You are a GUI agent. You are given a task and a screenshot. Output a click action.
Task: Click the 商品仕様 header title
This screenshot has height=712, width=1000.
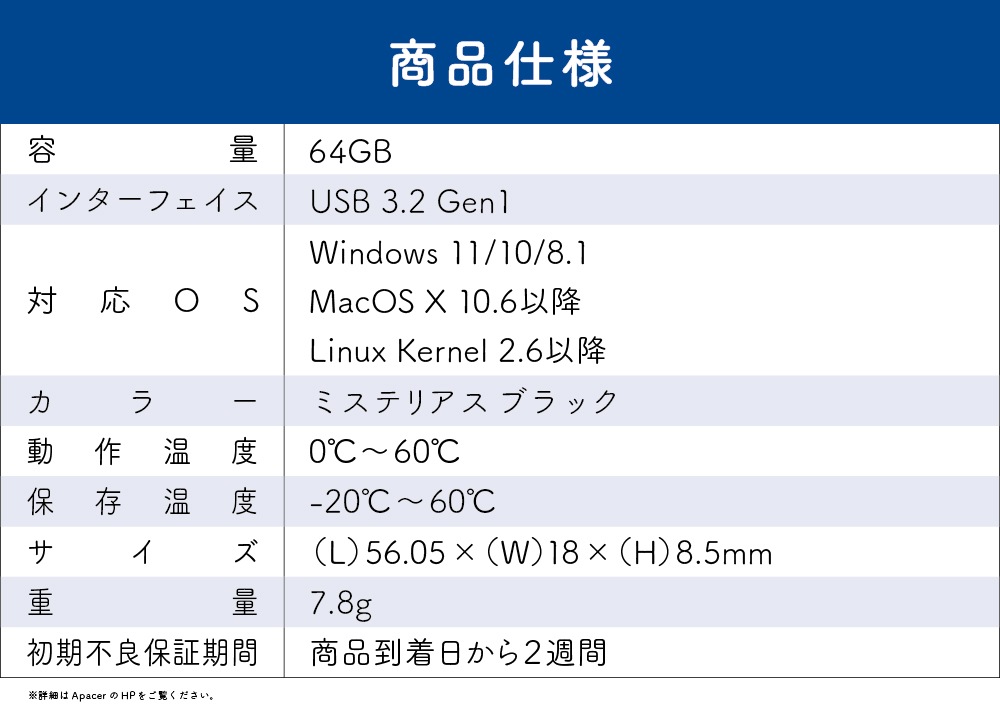click(x=500, y=64)
